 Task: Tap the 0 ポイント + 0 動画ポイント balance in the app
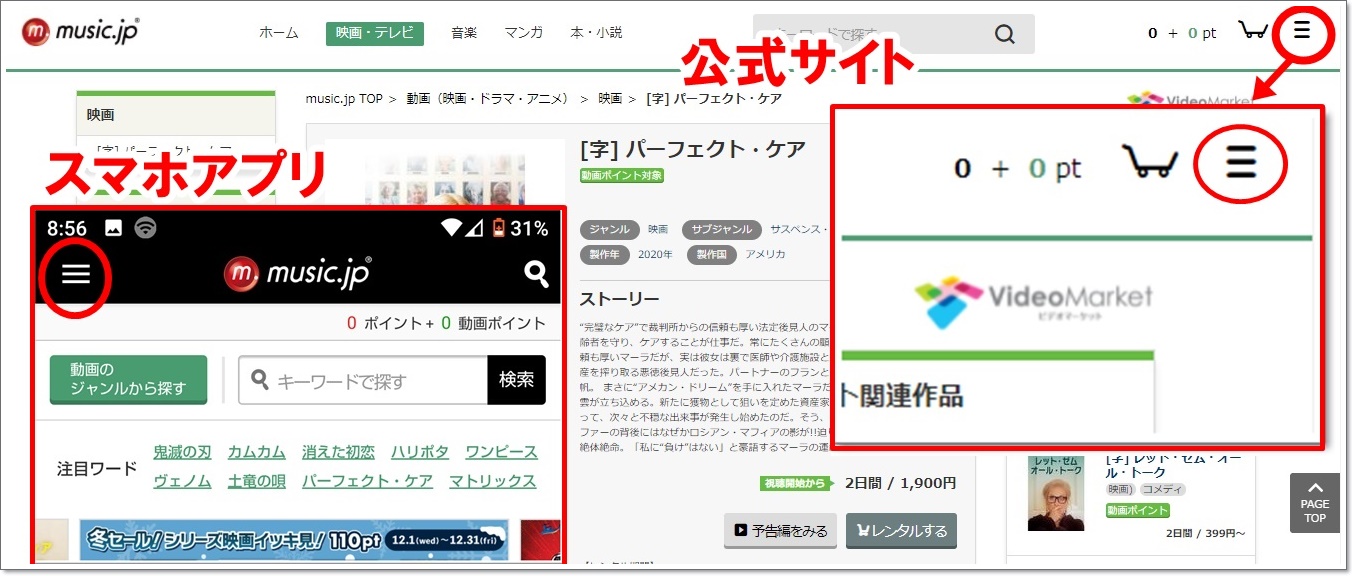[x=446, y=323]
